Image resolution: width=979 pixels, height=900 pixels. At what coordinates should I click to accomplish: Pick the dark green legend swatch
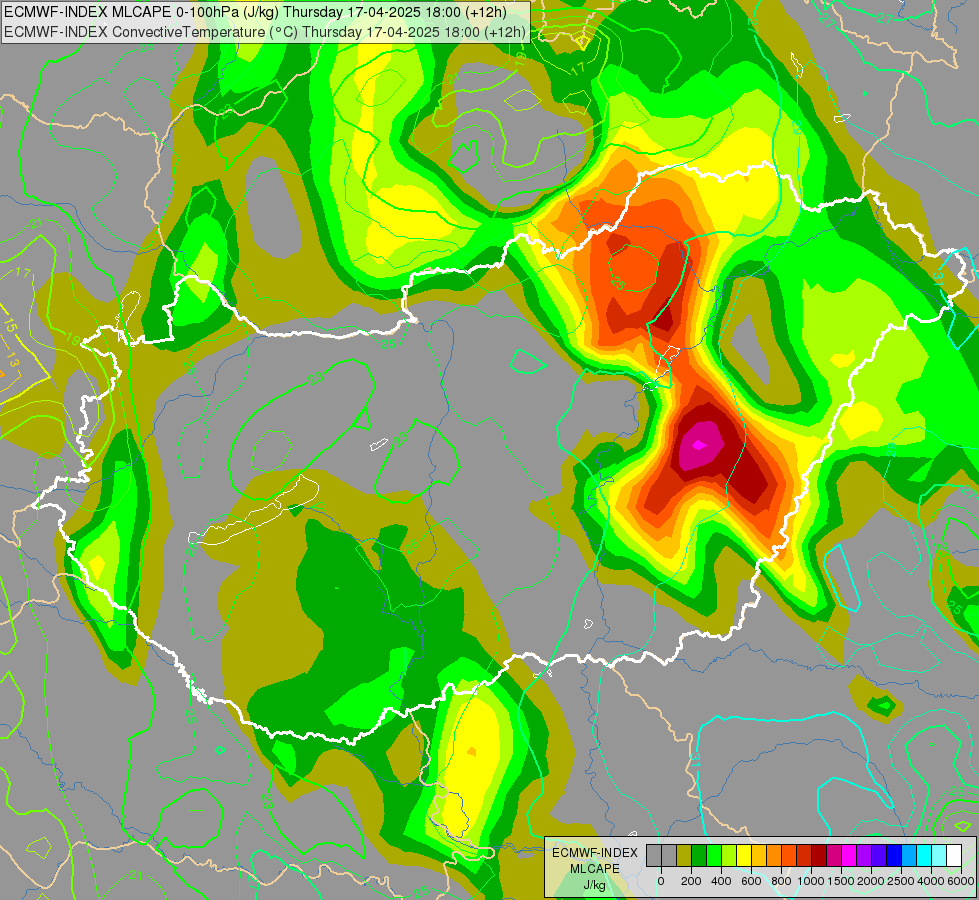[699, 855]
